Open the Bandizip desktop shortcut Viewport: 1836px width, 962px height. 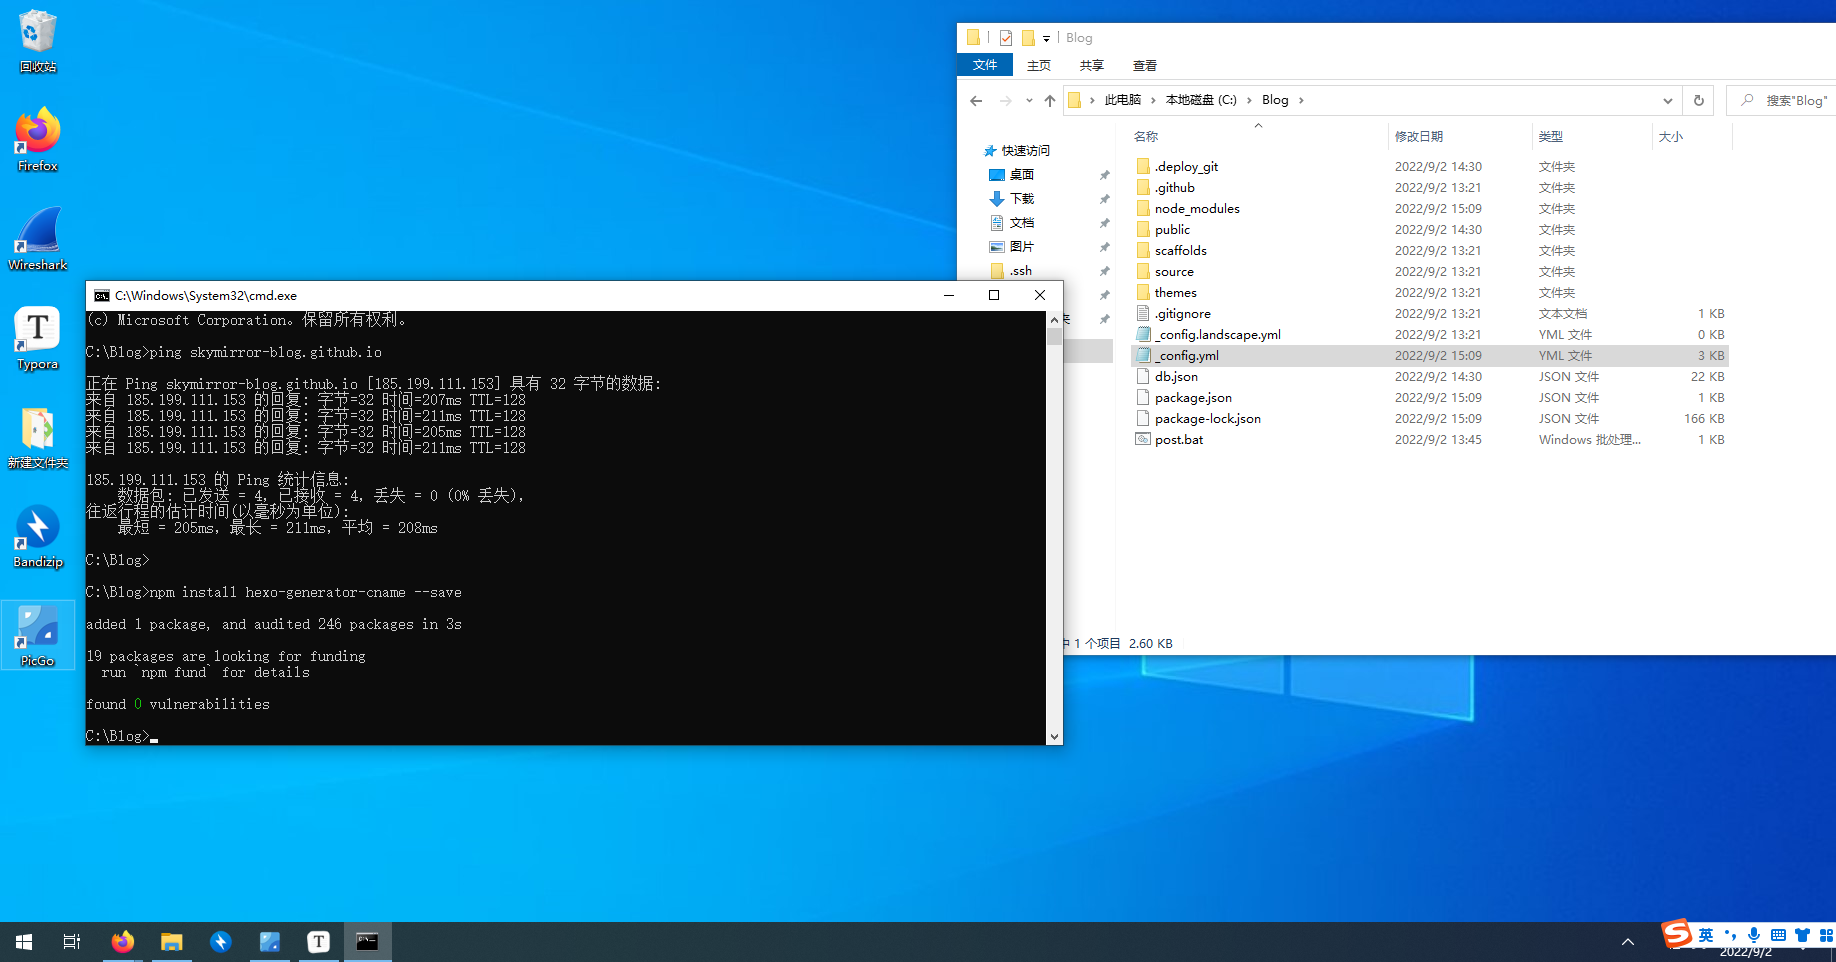[38, 536]
